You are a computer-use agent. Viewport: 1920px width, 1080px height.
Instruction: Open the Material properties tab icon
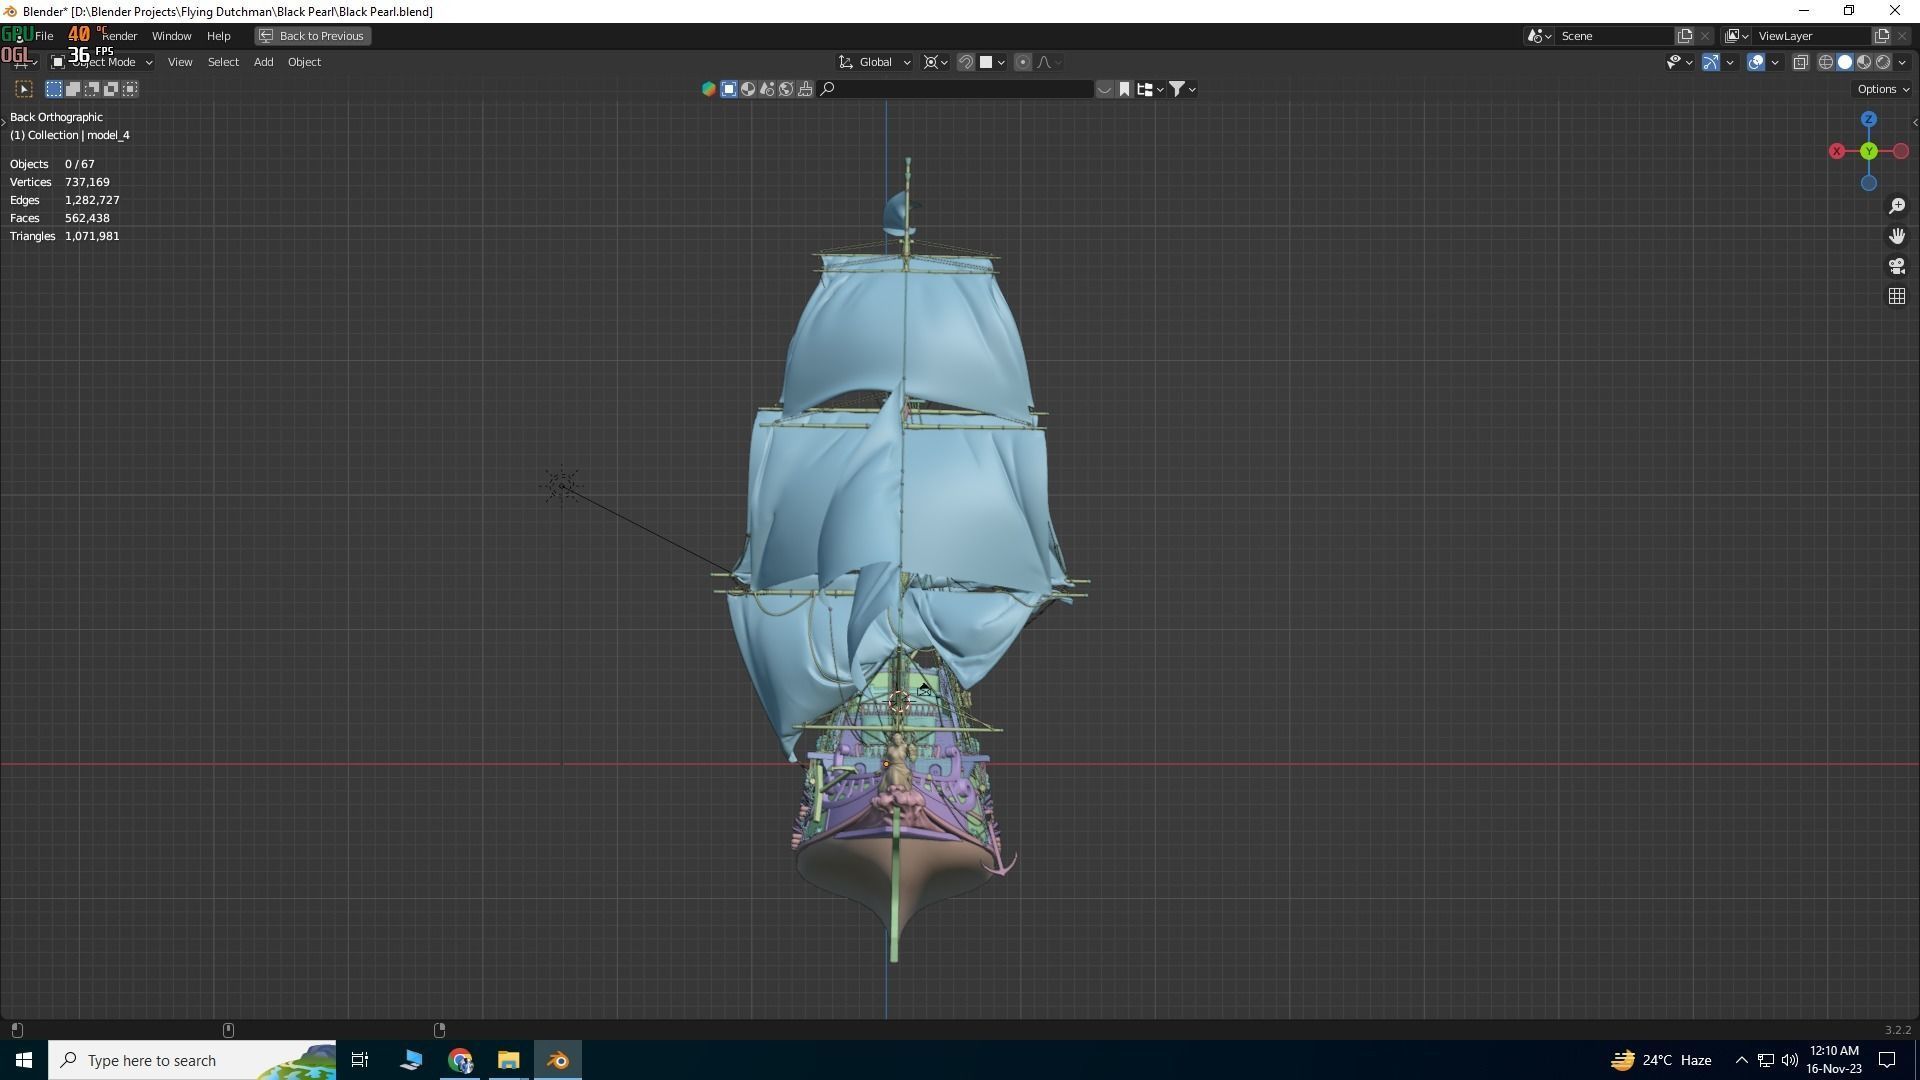coord(748,89)
